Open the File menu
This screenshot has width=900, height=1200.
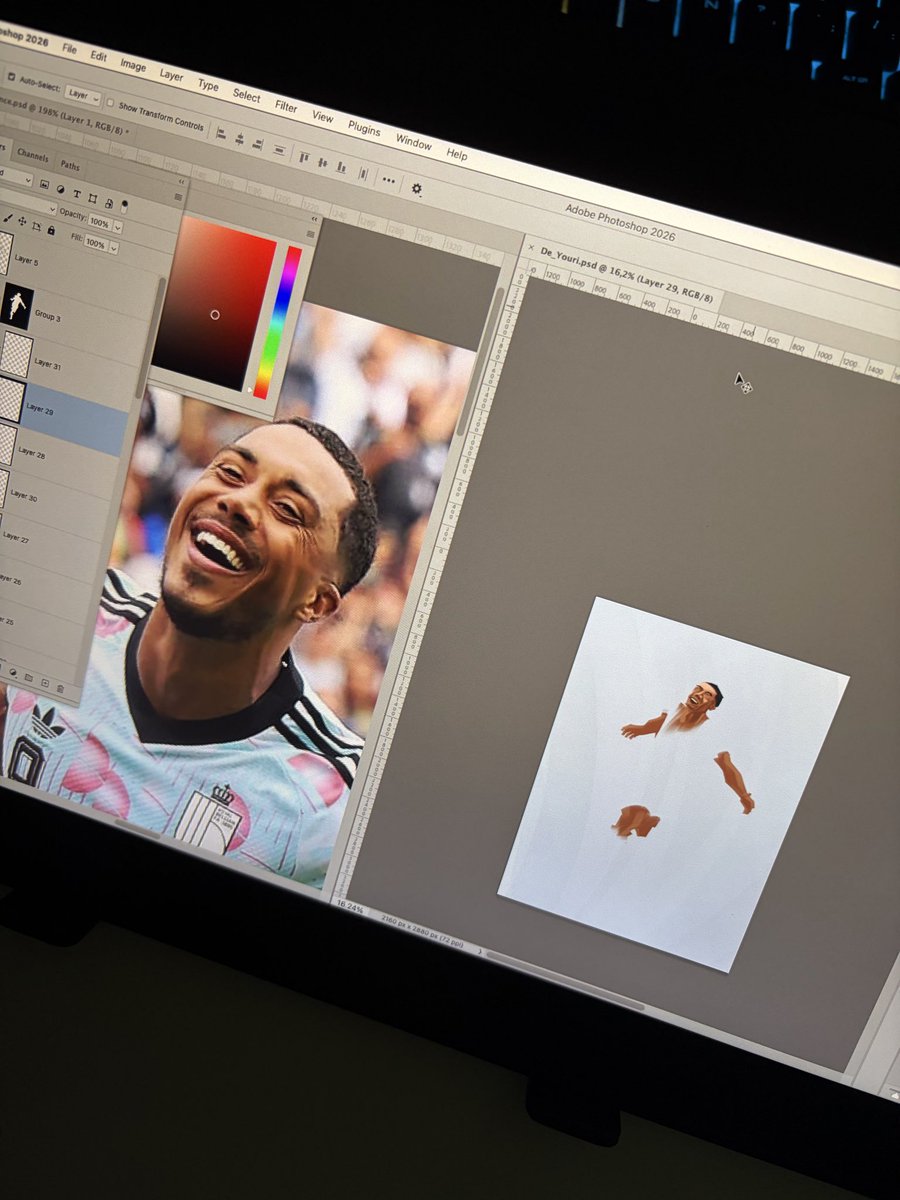[x=69, y=49]
